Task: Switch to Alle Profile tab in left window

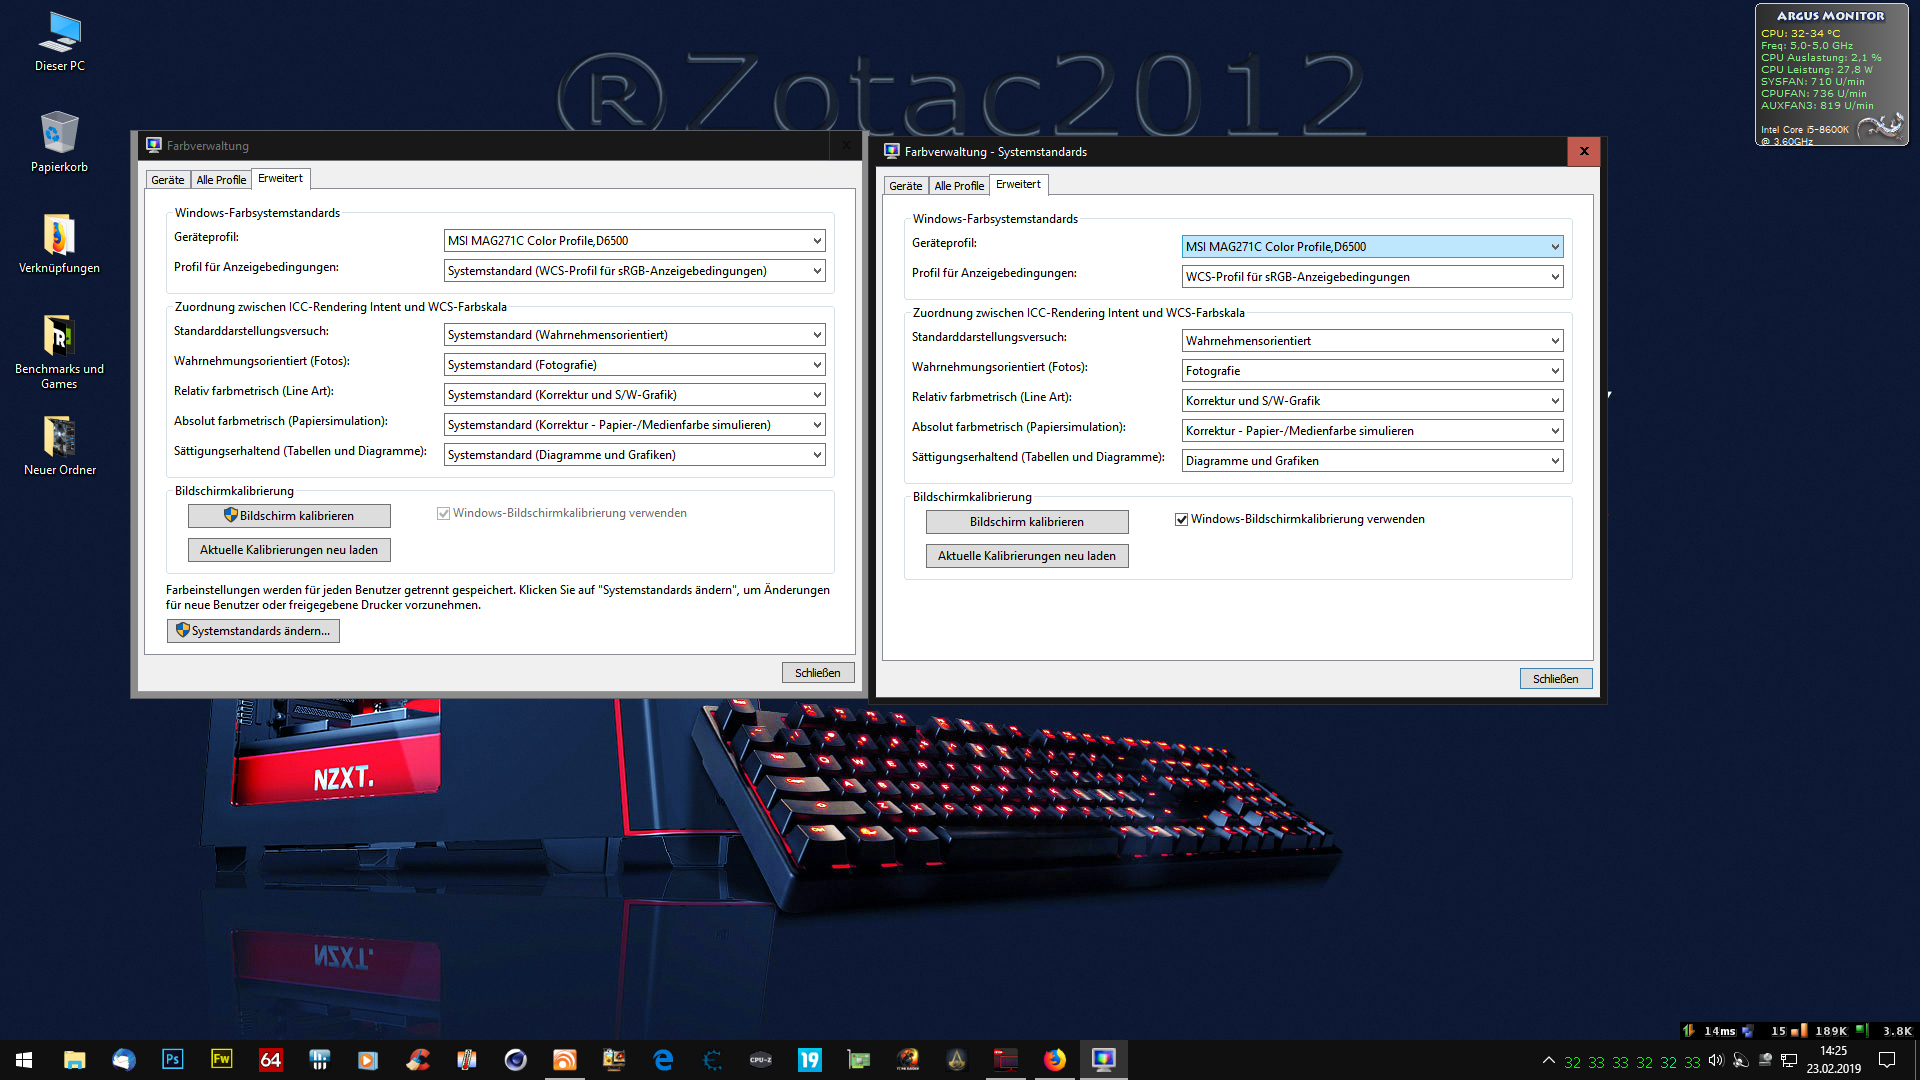Action: pyautogui.click(x=221, y=180)
